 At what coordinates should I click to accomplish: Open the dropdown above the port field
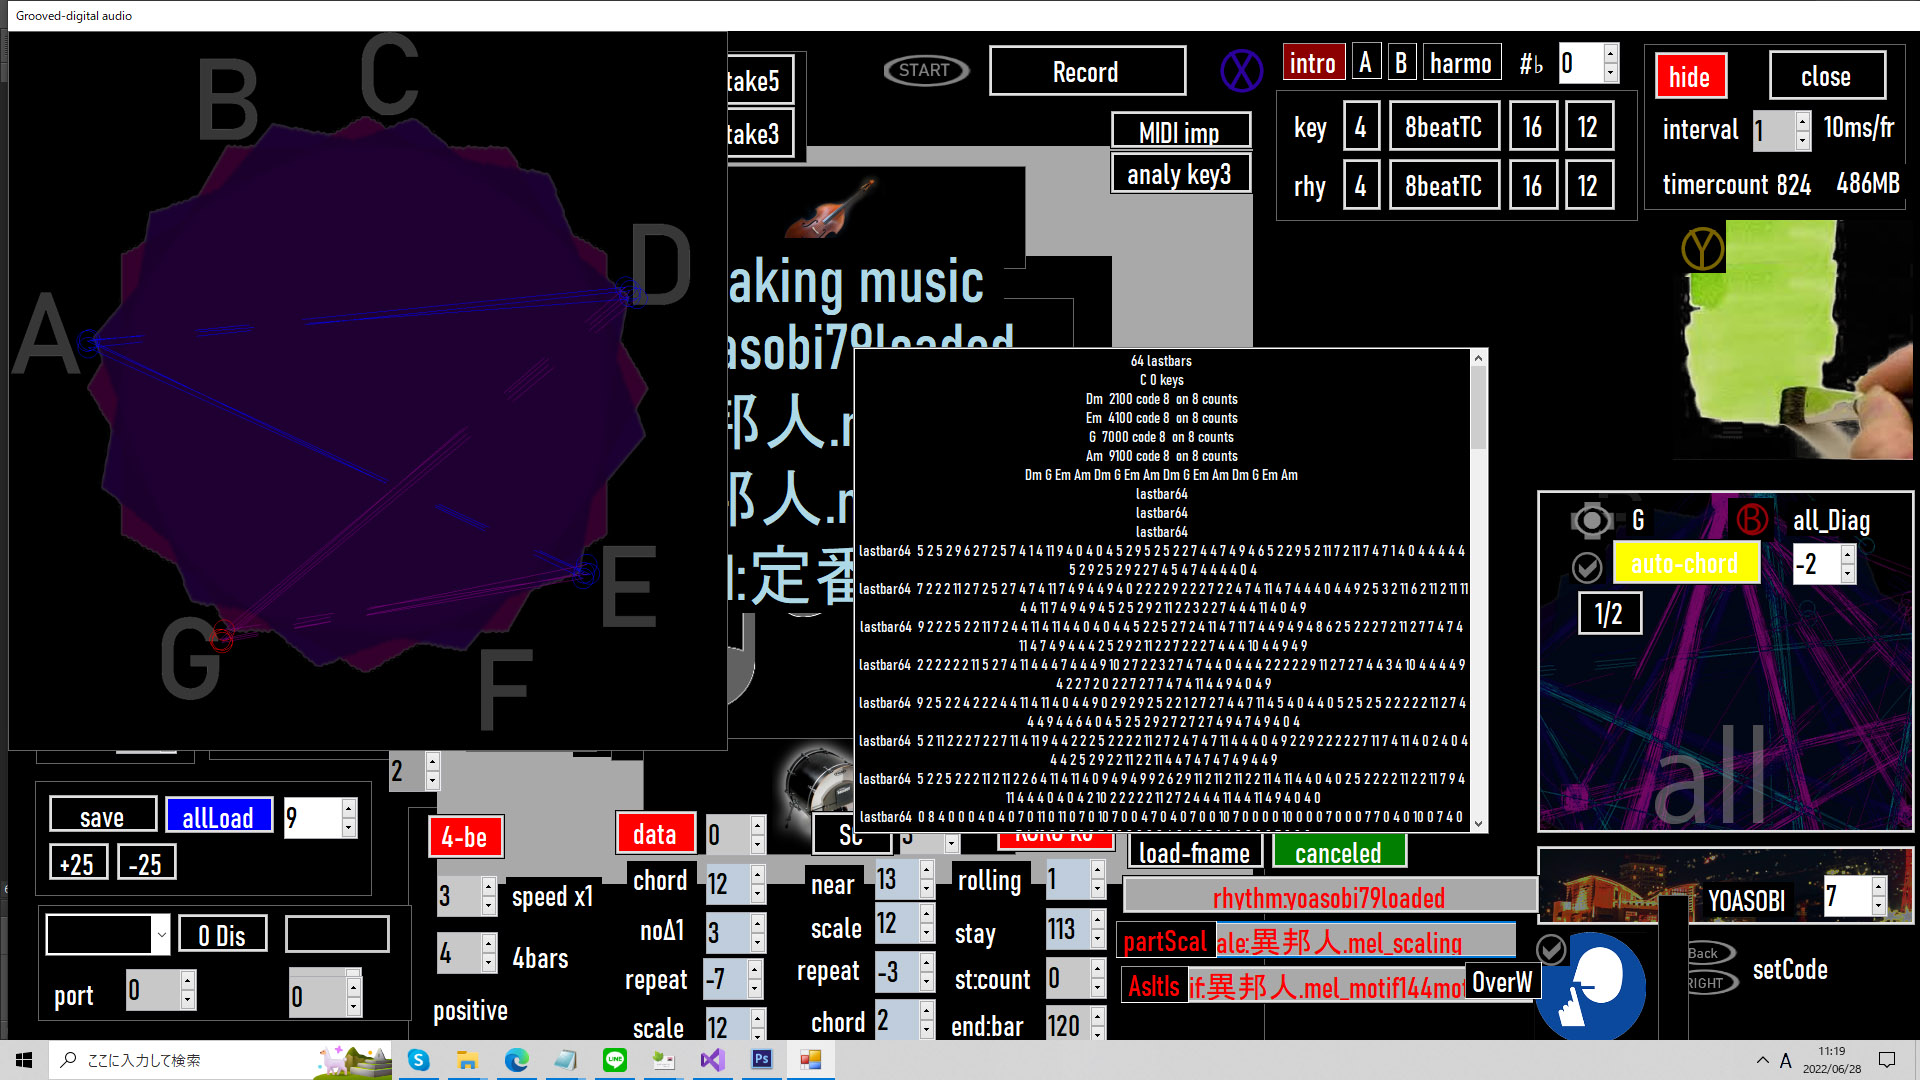[160, 936]
